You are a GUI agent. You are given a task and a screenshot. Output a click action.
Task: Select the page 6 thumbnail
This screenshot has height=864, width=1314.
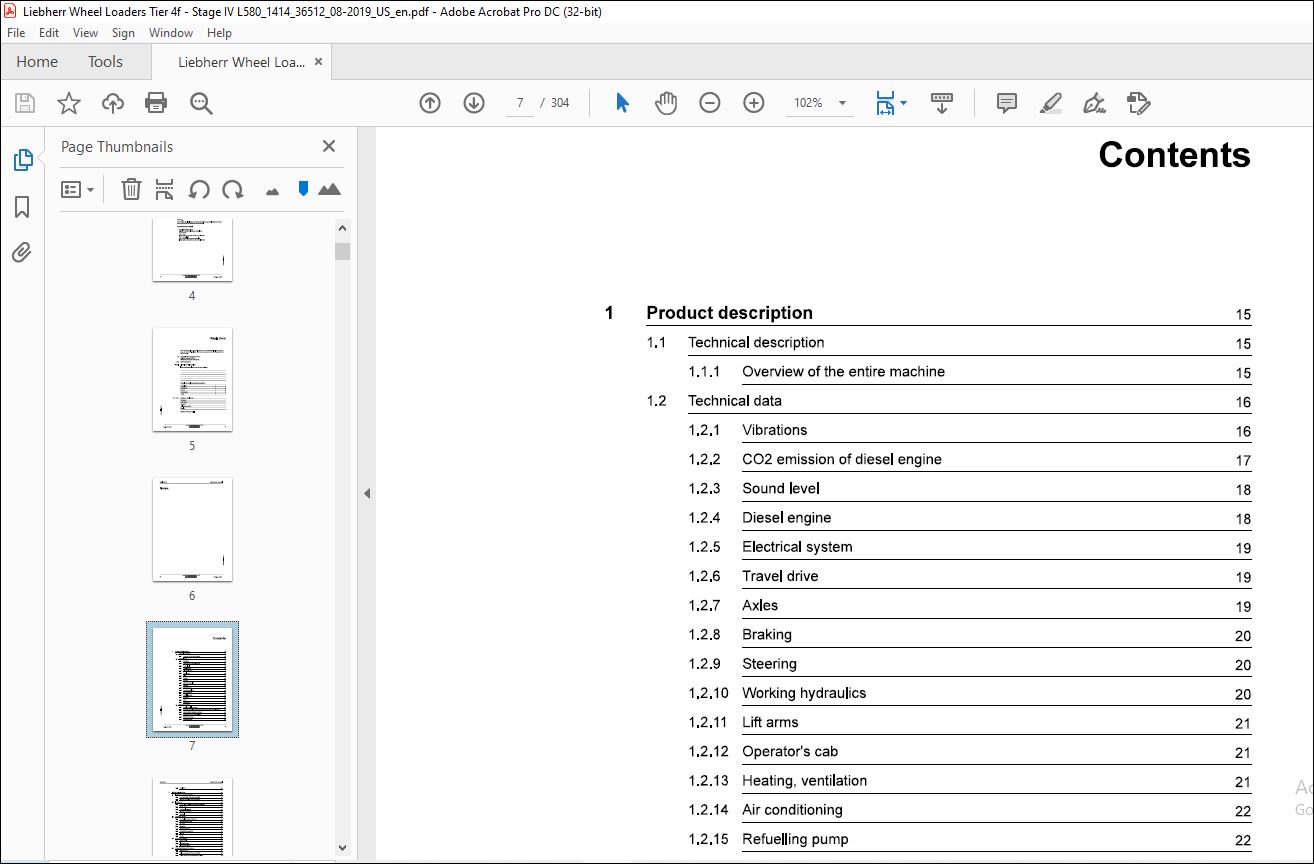(192, 529)
